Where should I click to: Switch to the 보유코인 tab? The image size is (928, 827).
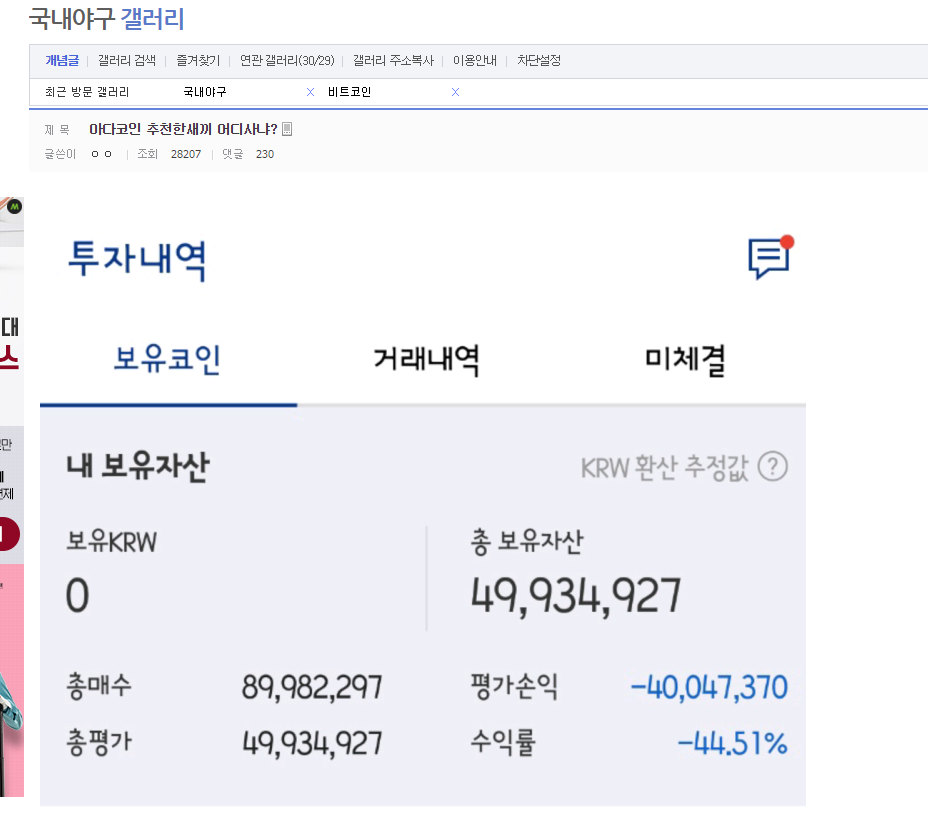coord(167,359)
